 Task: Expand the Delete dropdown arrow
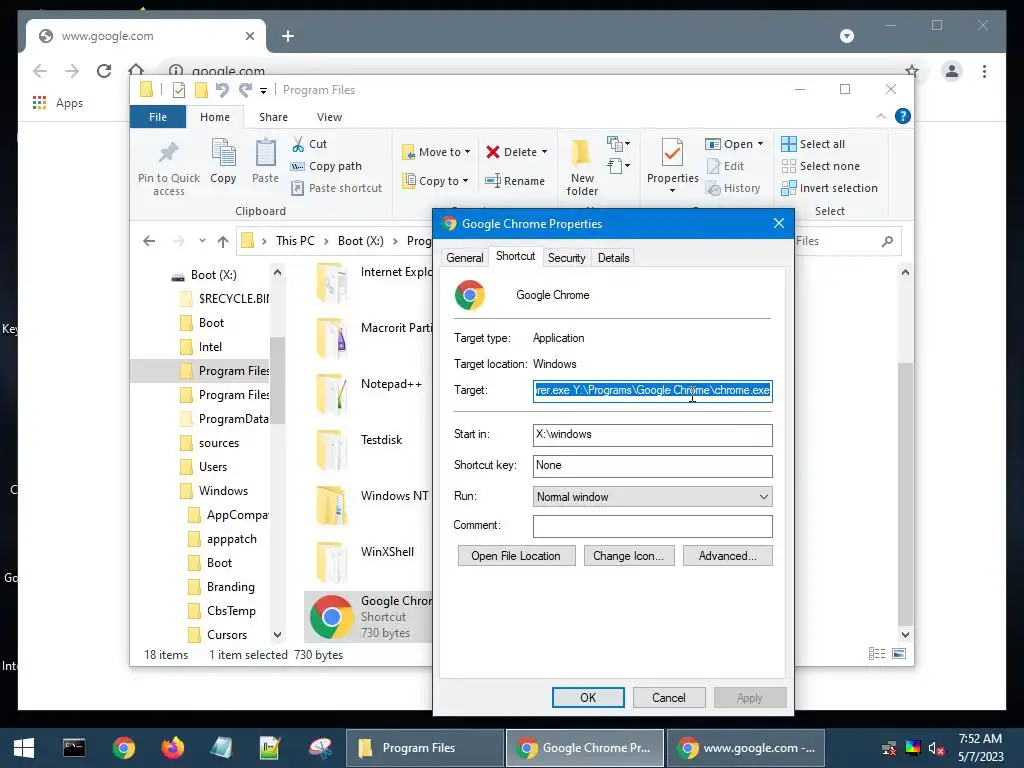click(544, 152)
